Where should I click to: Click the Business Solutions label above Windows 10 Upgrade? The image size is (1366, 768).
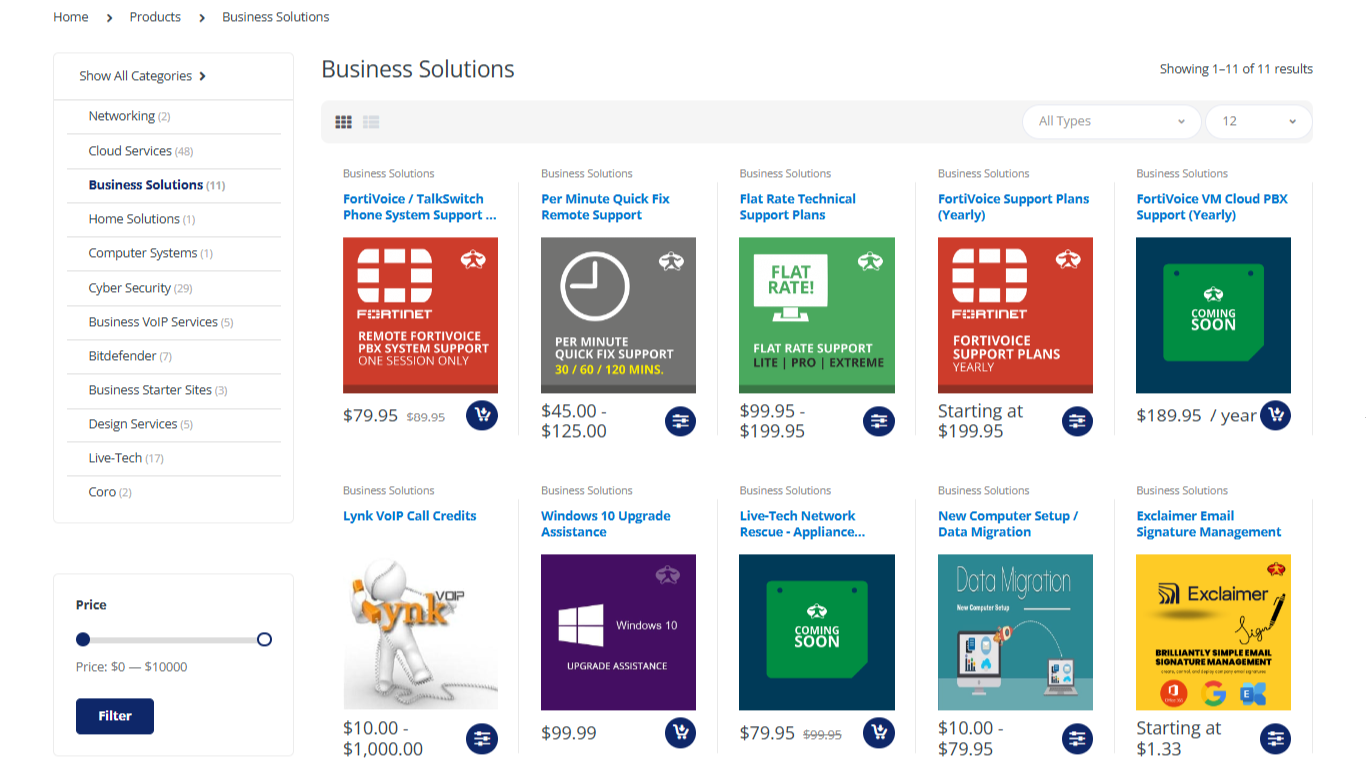click(587, 491)
